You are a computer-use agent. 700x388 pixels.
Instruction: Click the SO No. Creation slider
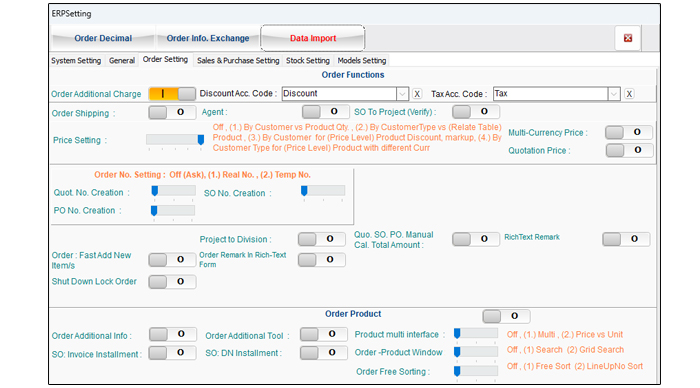323,191
